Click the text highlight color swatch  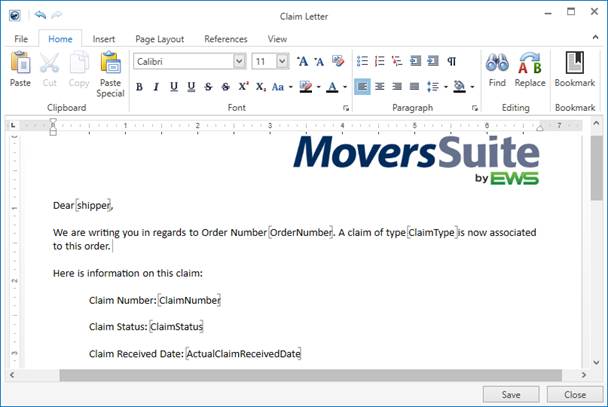pos(305,87)
